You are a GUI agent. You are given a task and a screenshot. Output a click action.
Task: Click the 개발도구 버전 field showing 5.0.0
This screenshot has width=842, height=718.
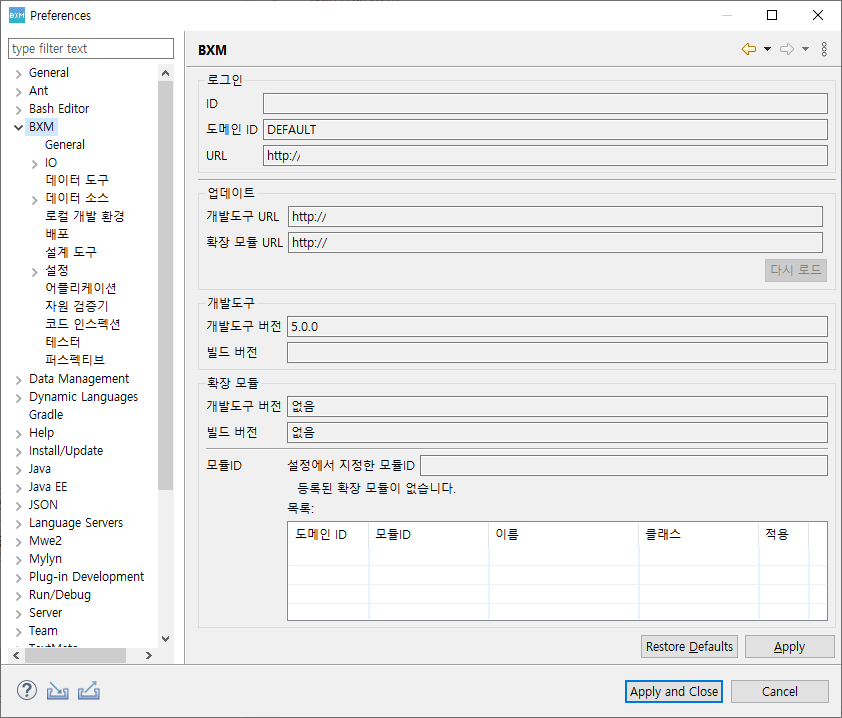point(557,327)
